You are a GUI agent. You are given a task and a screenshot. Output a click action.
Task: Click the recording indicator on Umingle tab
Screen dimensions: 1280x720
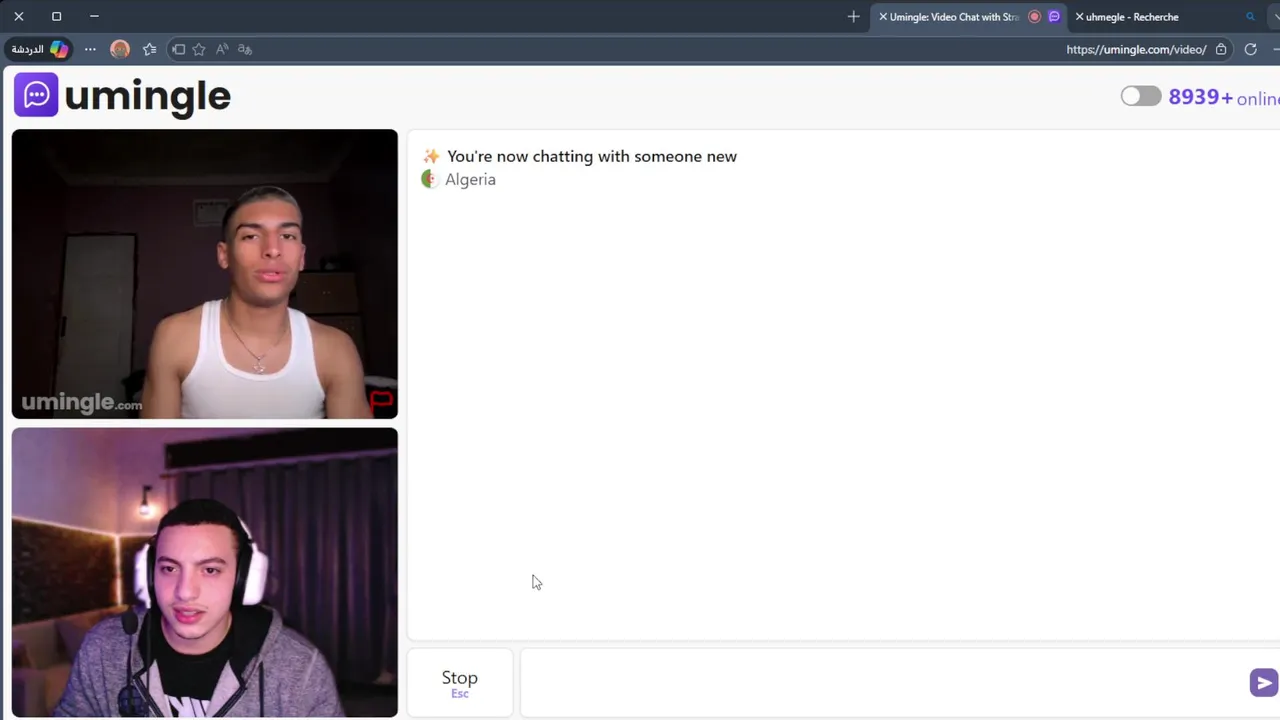coord(1034,17)
